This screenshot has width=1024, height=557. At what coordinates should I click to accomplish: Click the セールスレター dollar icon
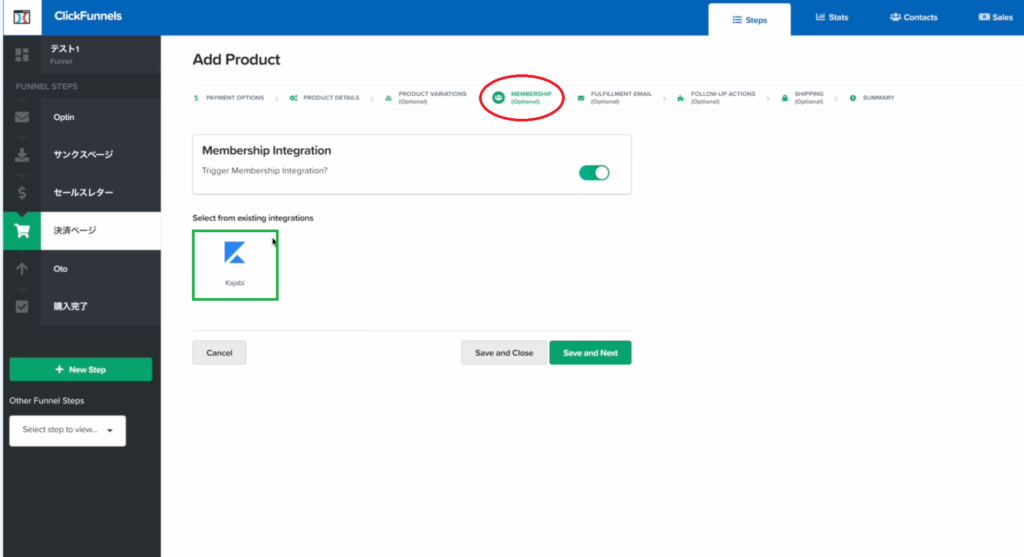(x=22, y=193)
